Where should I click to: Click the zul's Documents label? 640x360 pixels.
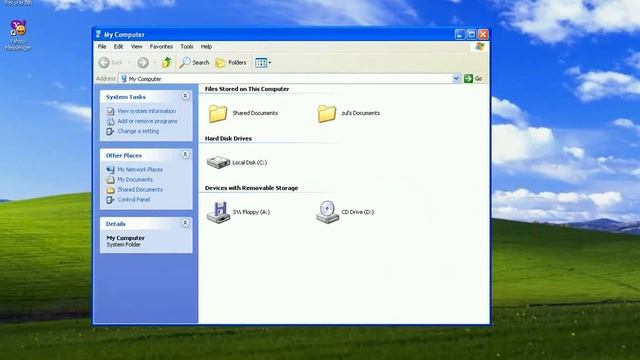click(x=360, y=113)
